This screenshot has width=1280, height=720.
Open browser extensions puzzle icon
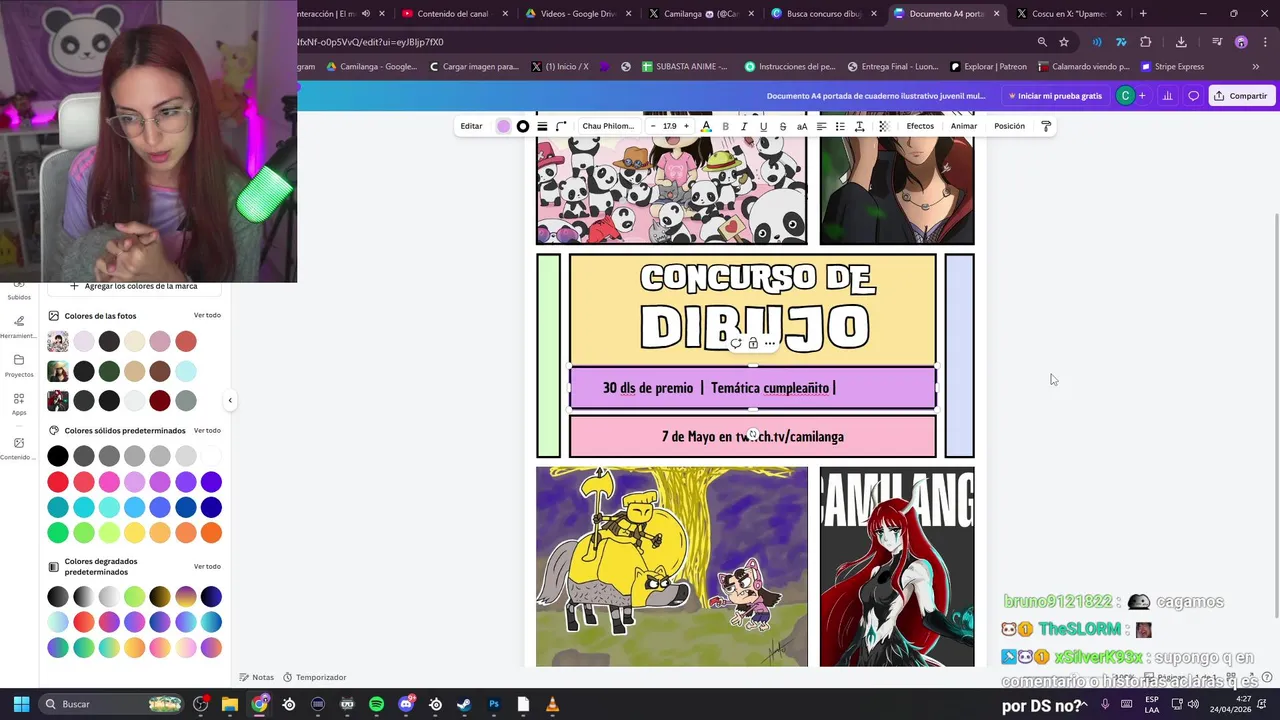point(1146,42)
